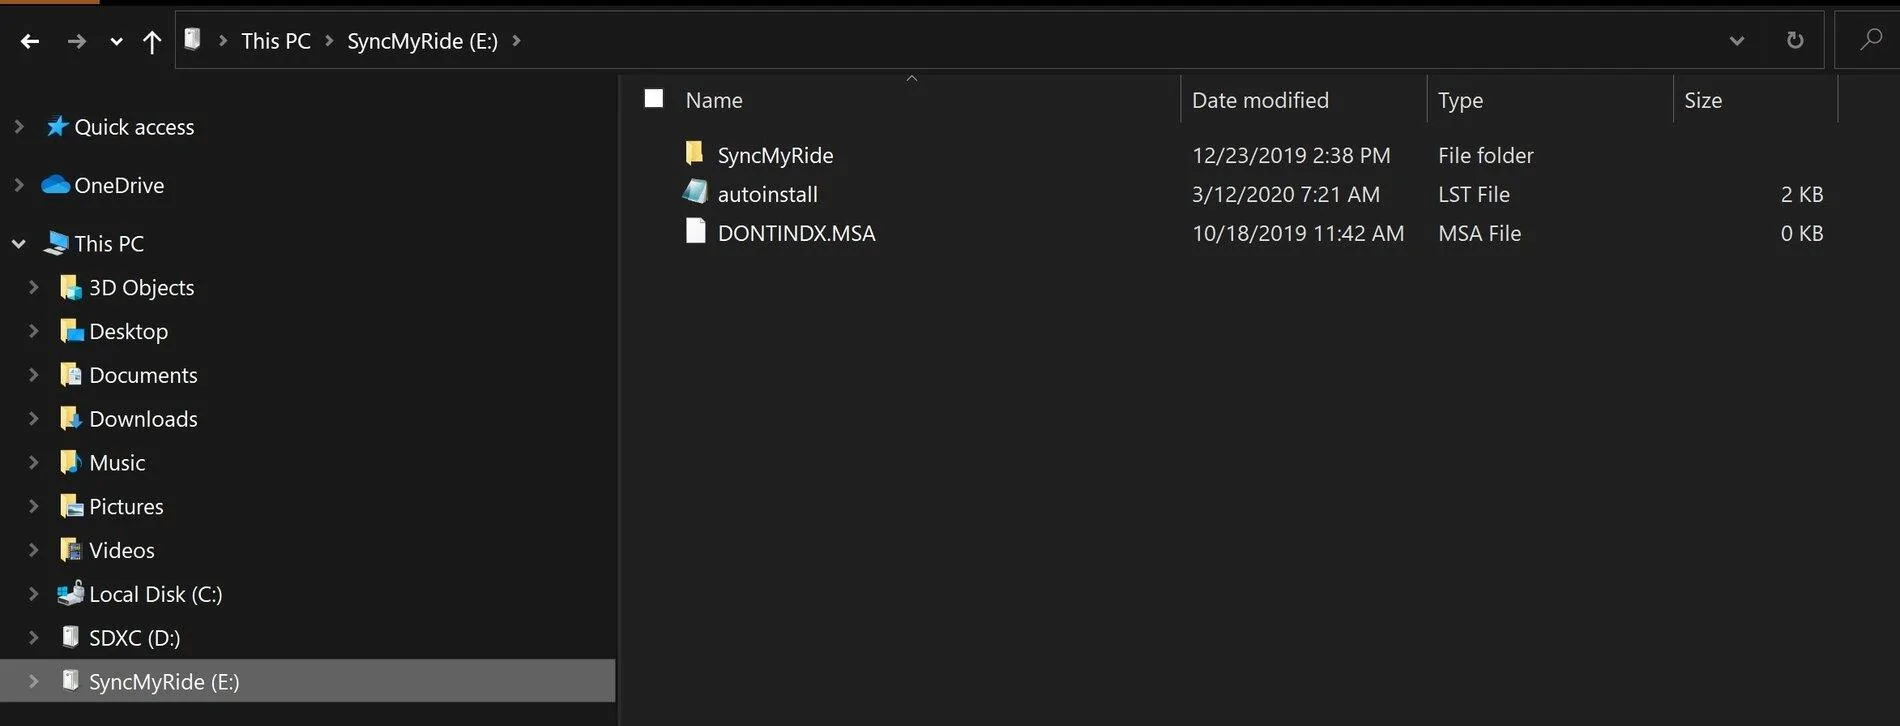
Task: Sort by Size column header
Action: [x=1703, y=100]
